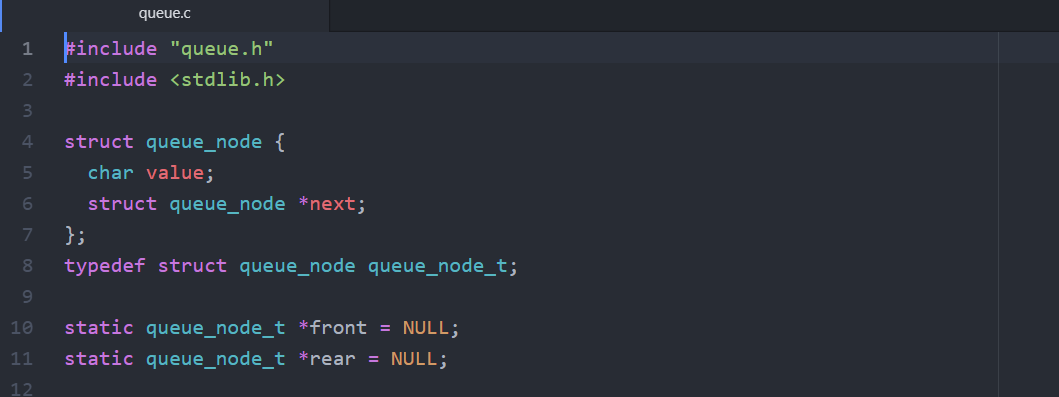Image resolution: width=1059 pixels, height=397 pixels.
Task: Place cursor on <stdlib.h> include
Action: tap(227, 80)
